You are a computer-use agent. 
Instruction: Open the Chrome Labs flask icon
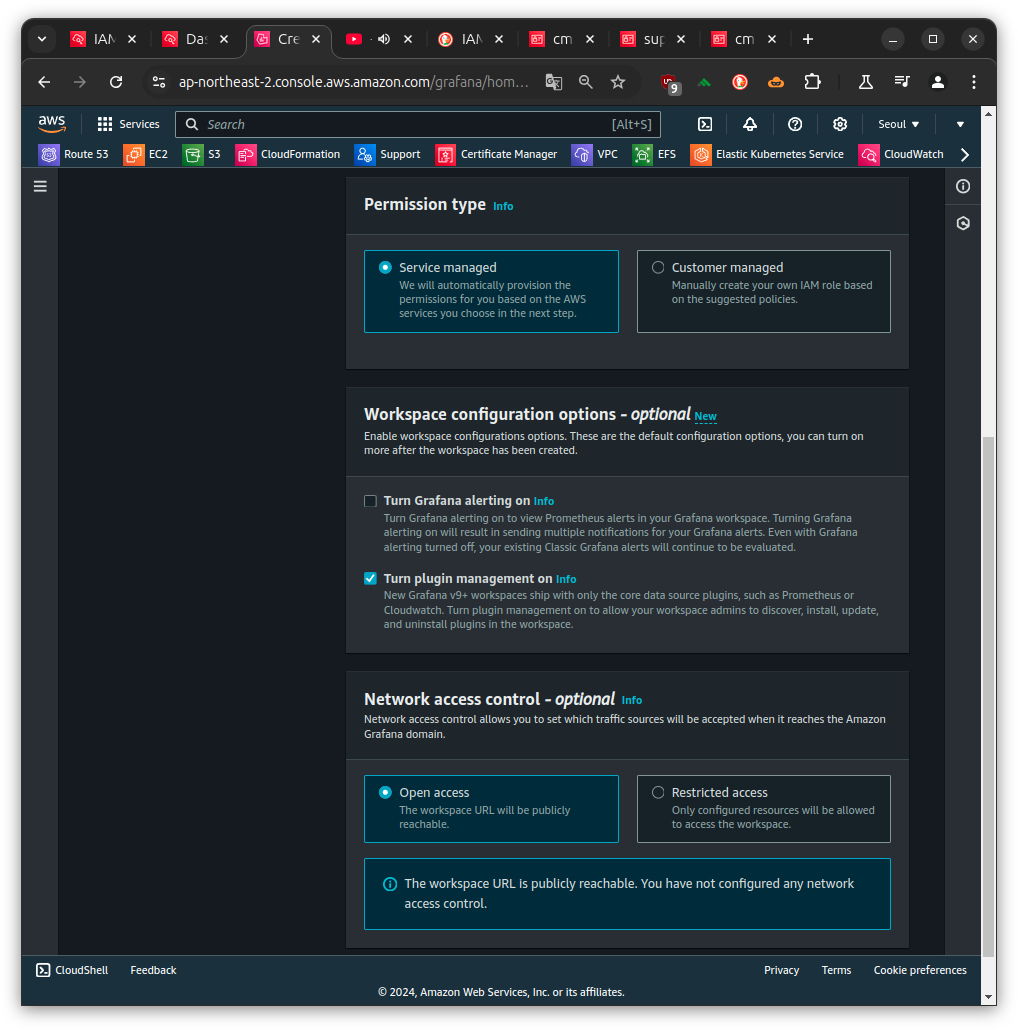866,82
